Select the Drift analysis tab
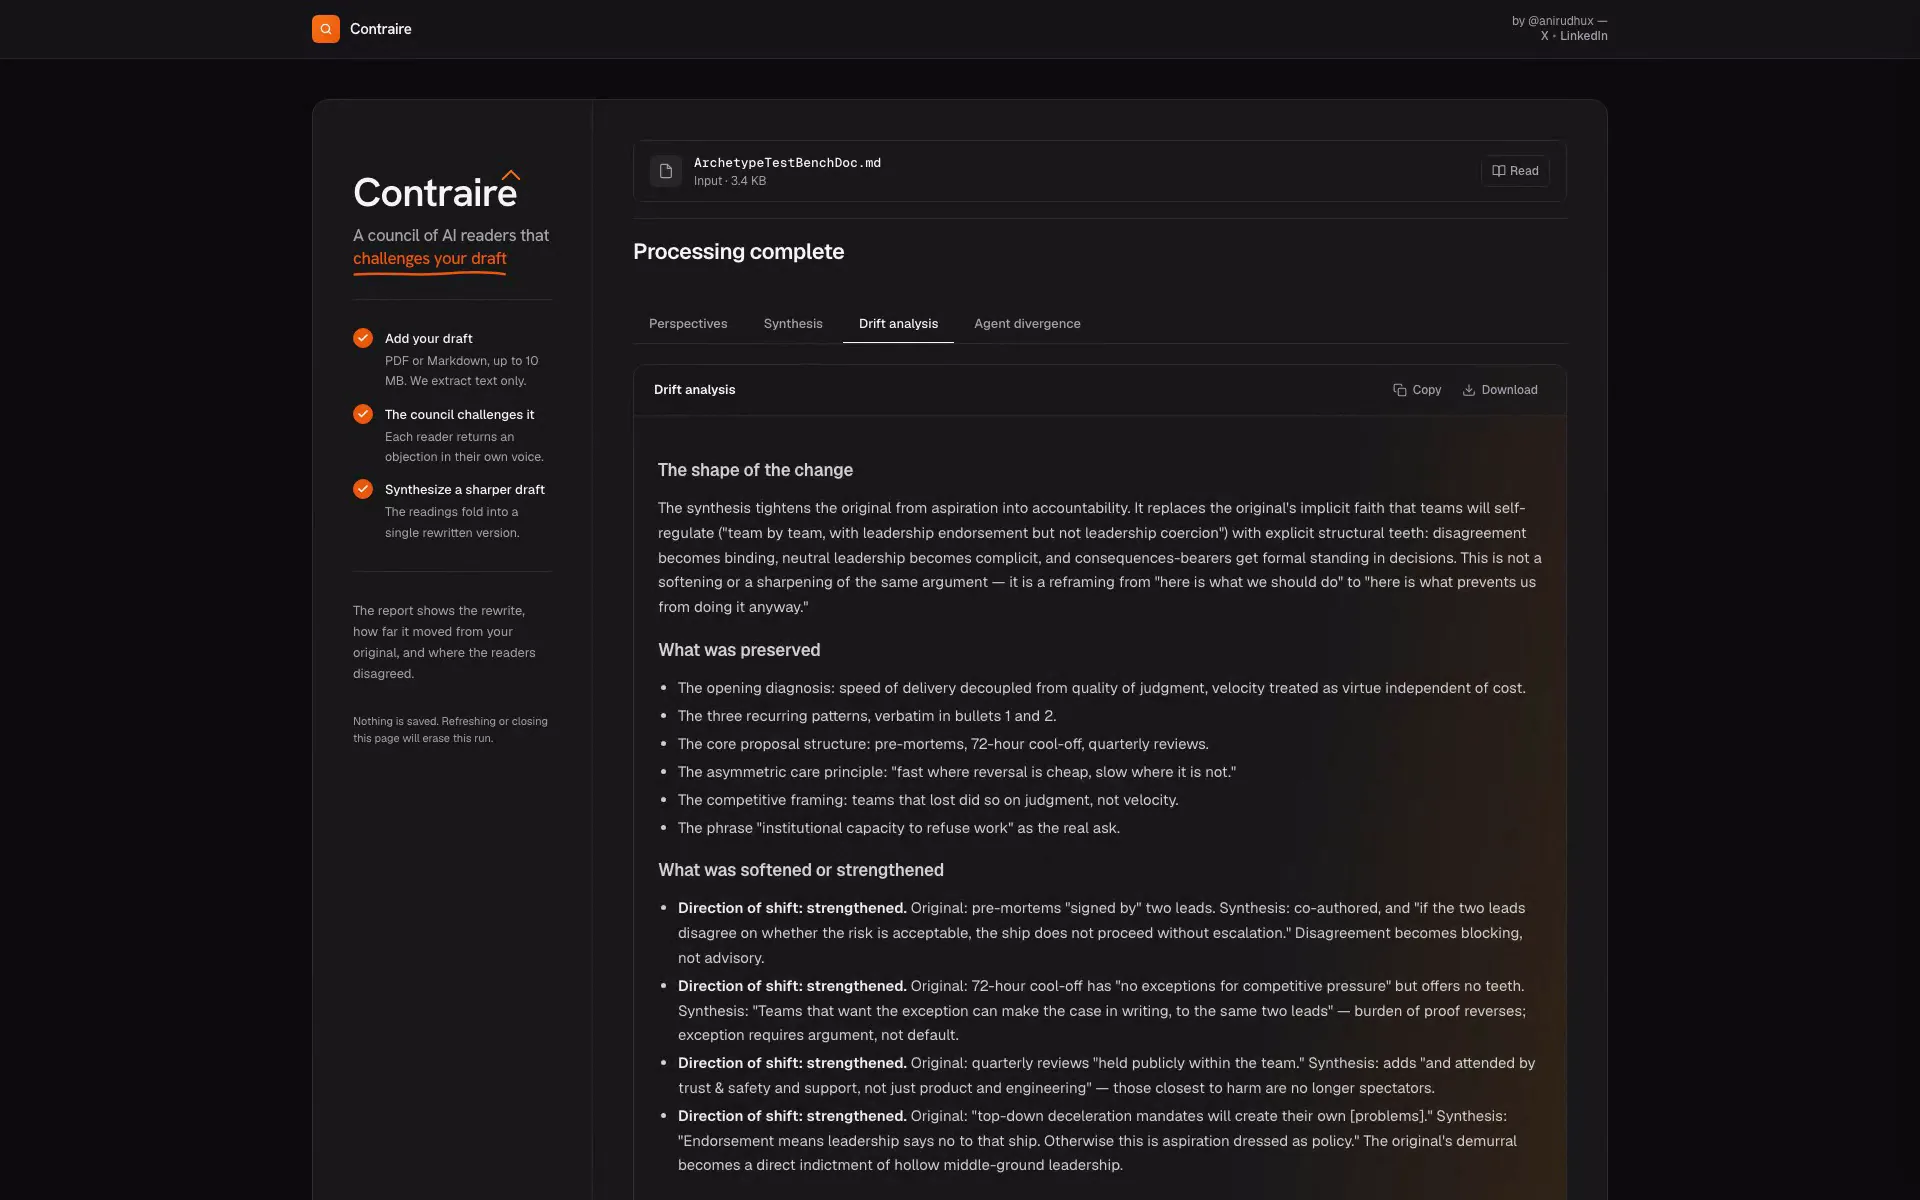The width and height of the screenshot is (1920, 1200). pos(898,324)
